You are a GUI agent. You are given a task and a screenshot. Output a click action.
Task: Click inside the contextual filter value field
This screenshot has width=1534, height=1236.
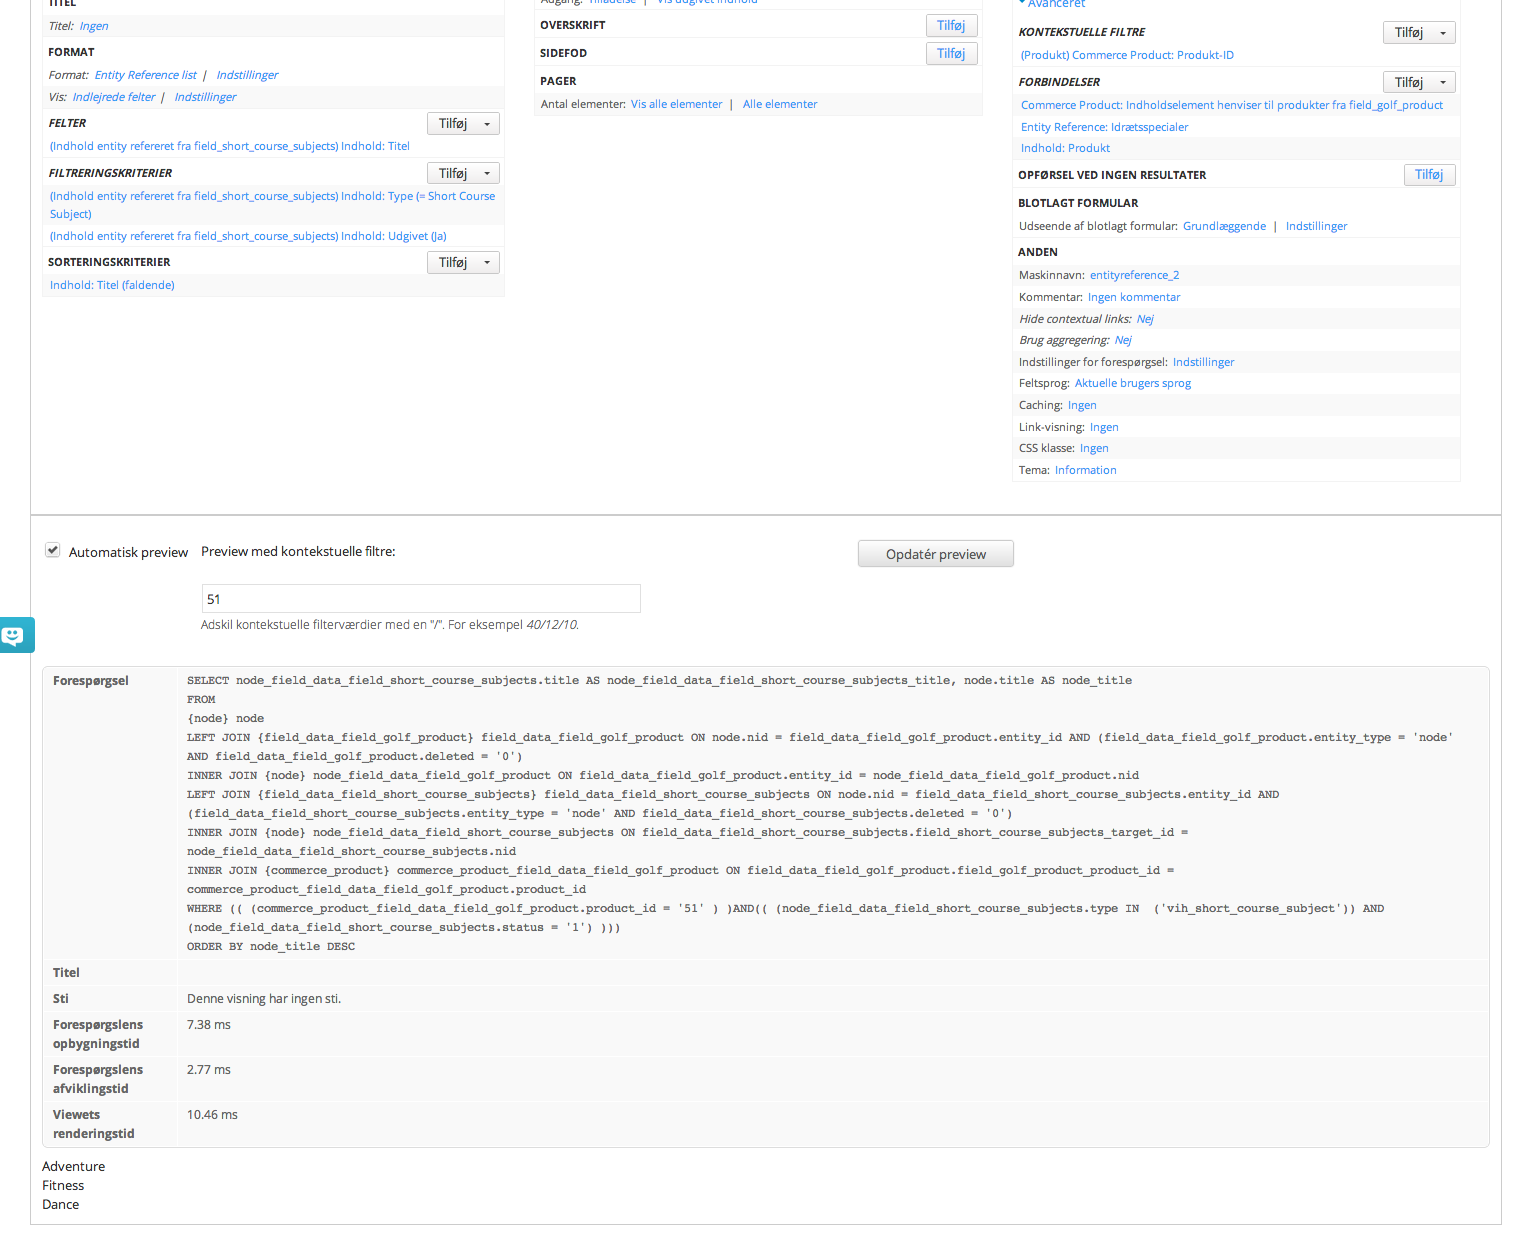420,598
